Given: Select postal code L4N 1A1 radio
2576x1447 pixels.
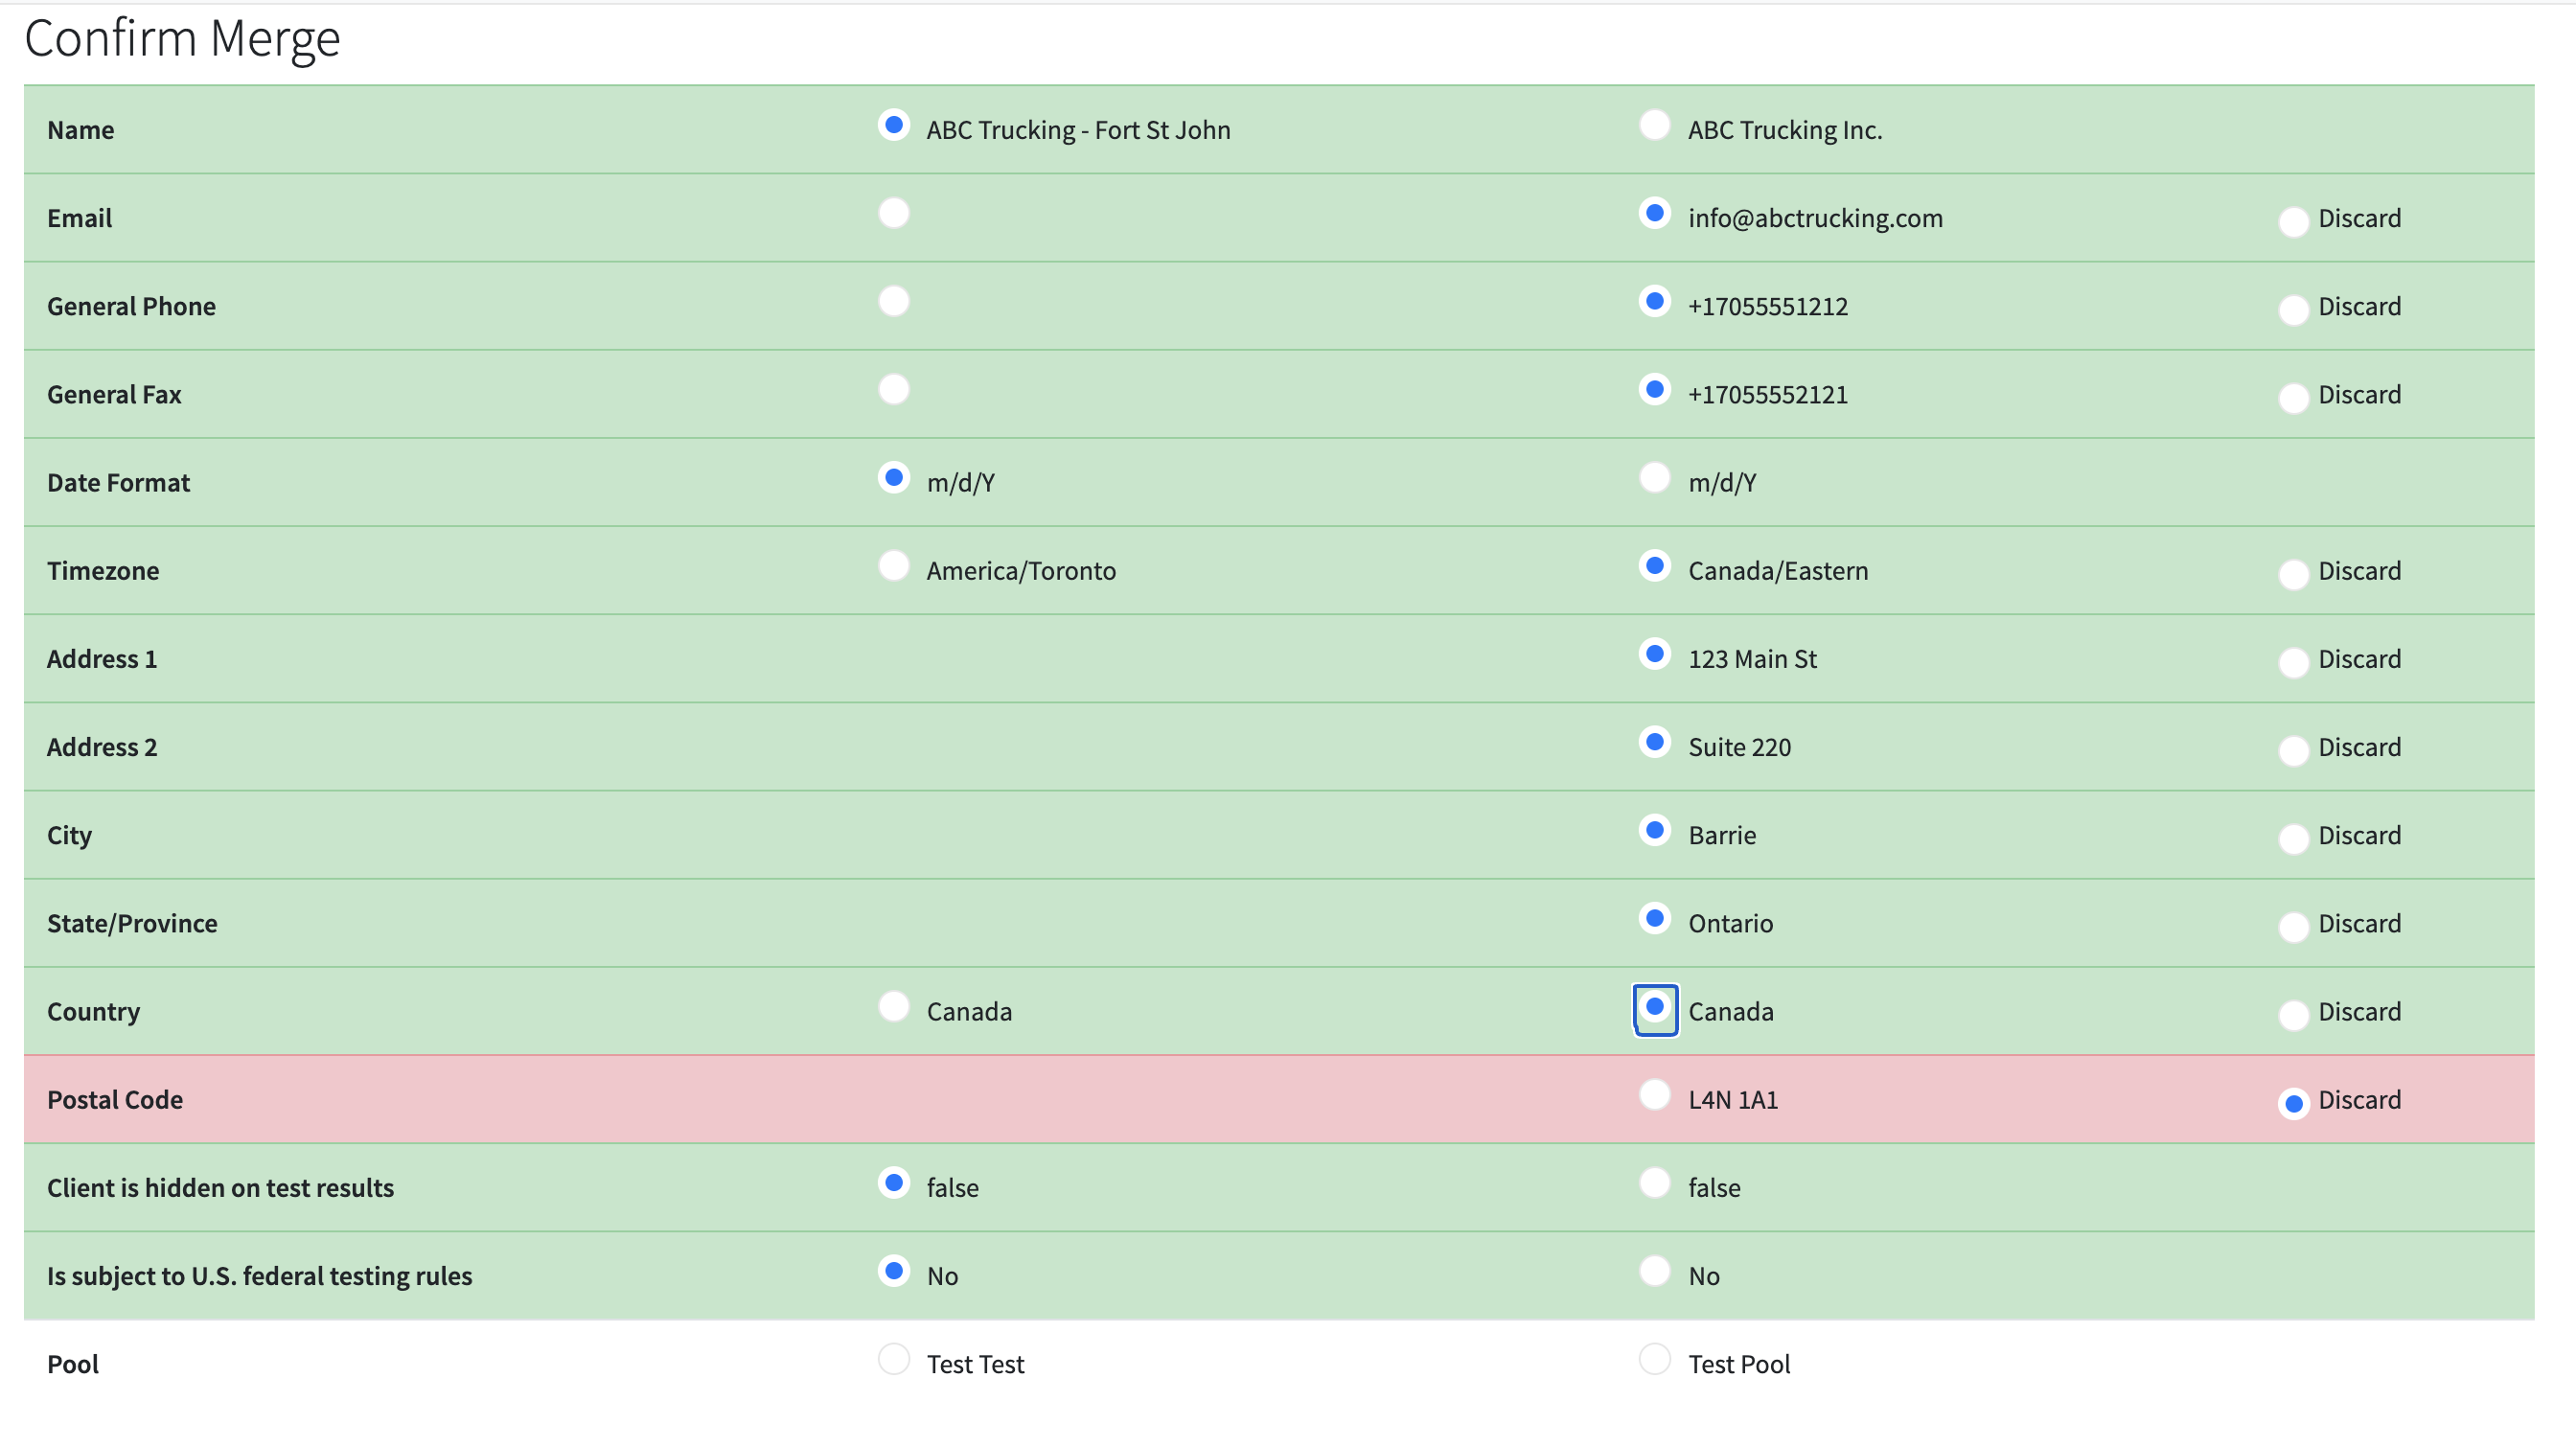Looking at the screenshot, I should point(1655,1094).
